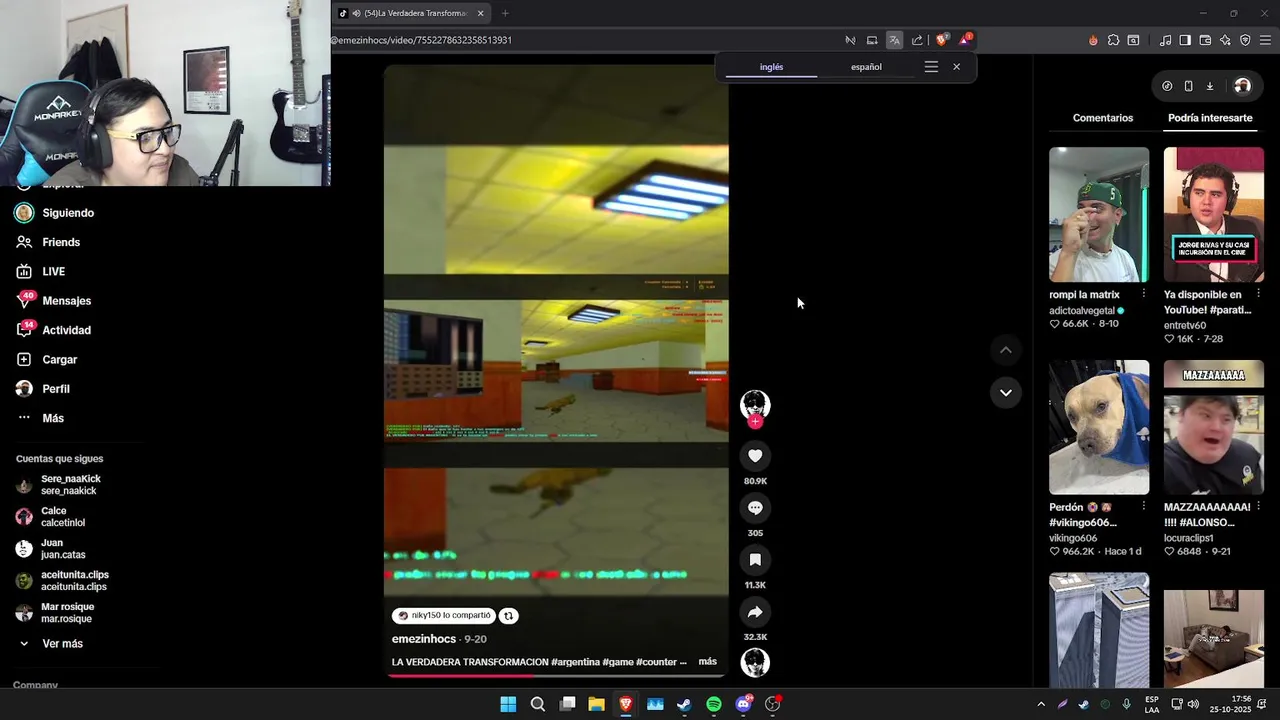Screen dimensions: 1280x720
Task: Select español in the translate popup
Action: pos(866,67)
